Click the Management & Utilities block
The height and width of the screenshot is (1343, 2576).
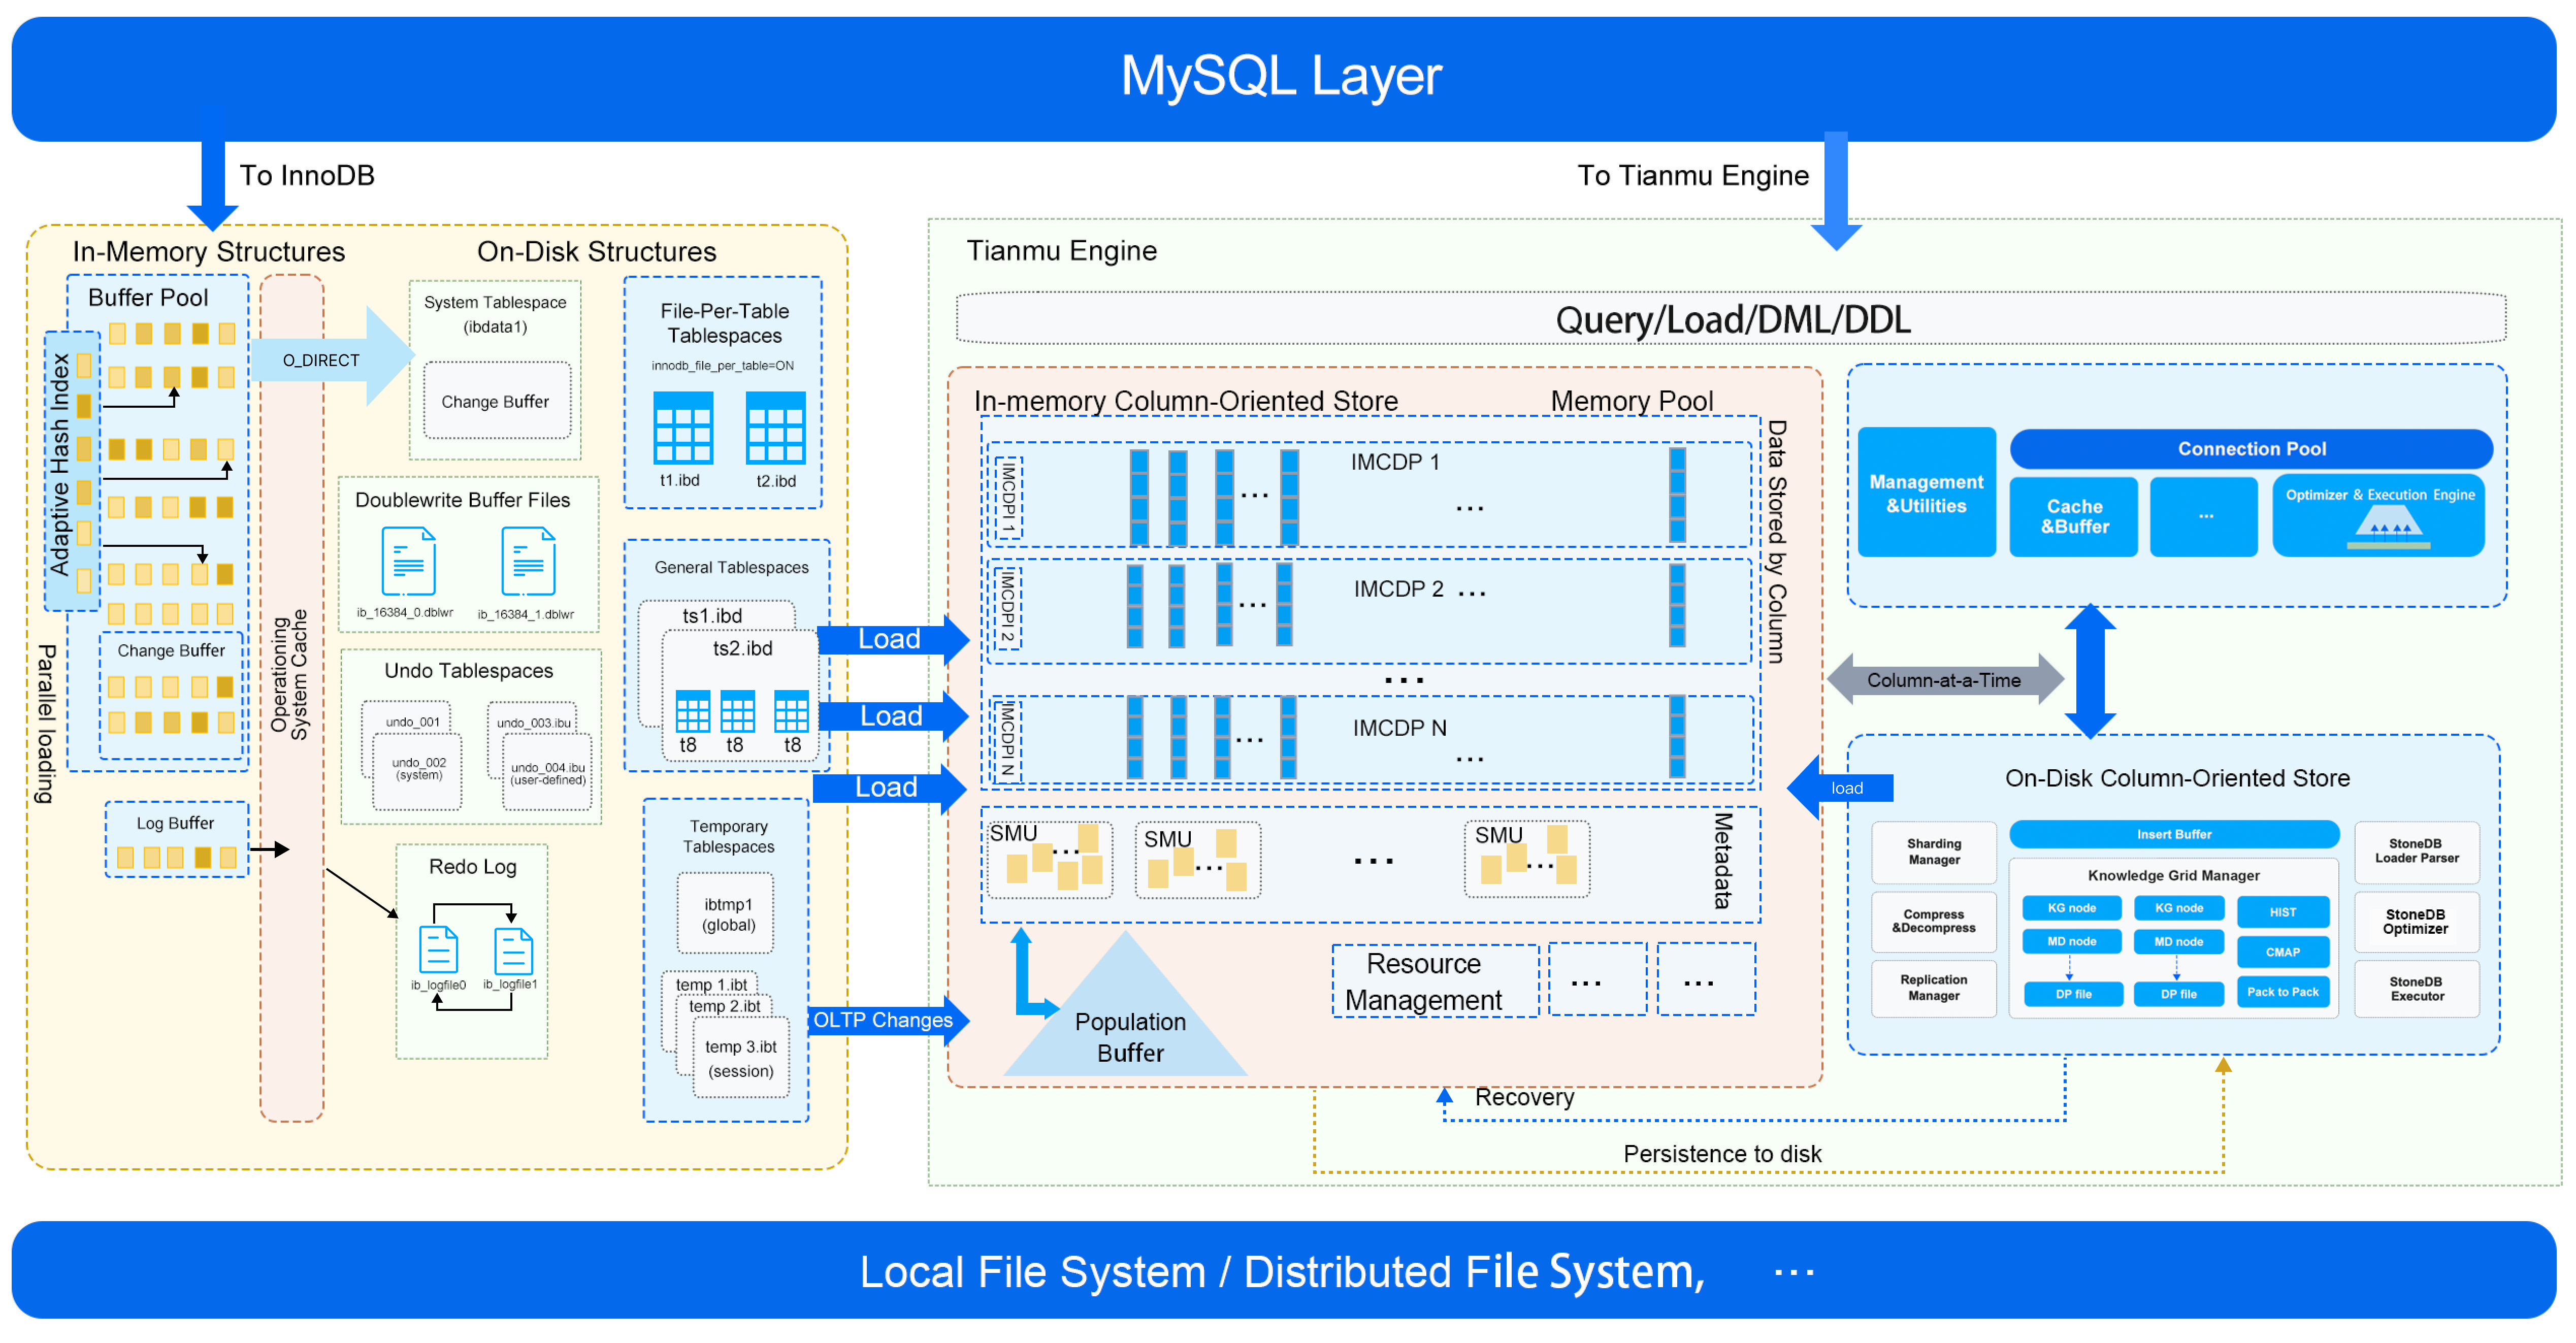point(1926,493)
